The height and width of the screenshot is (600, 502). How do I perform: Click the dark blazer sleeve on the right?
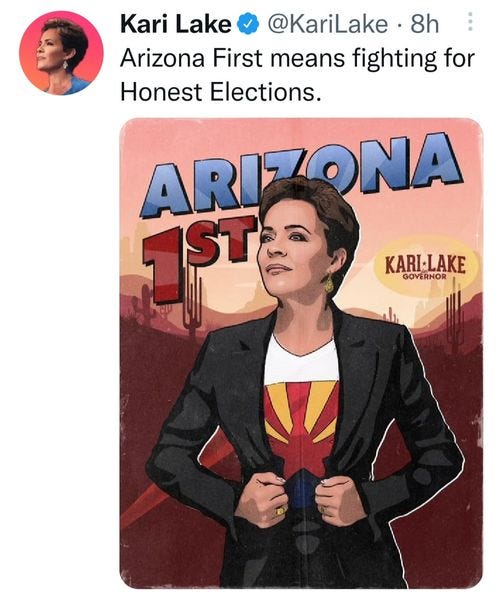click(430, 421)
